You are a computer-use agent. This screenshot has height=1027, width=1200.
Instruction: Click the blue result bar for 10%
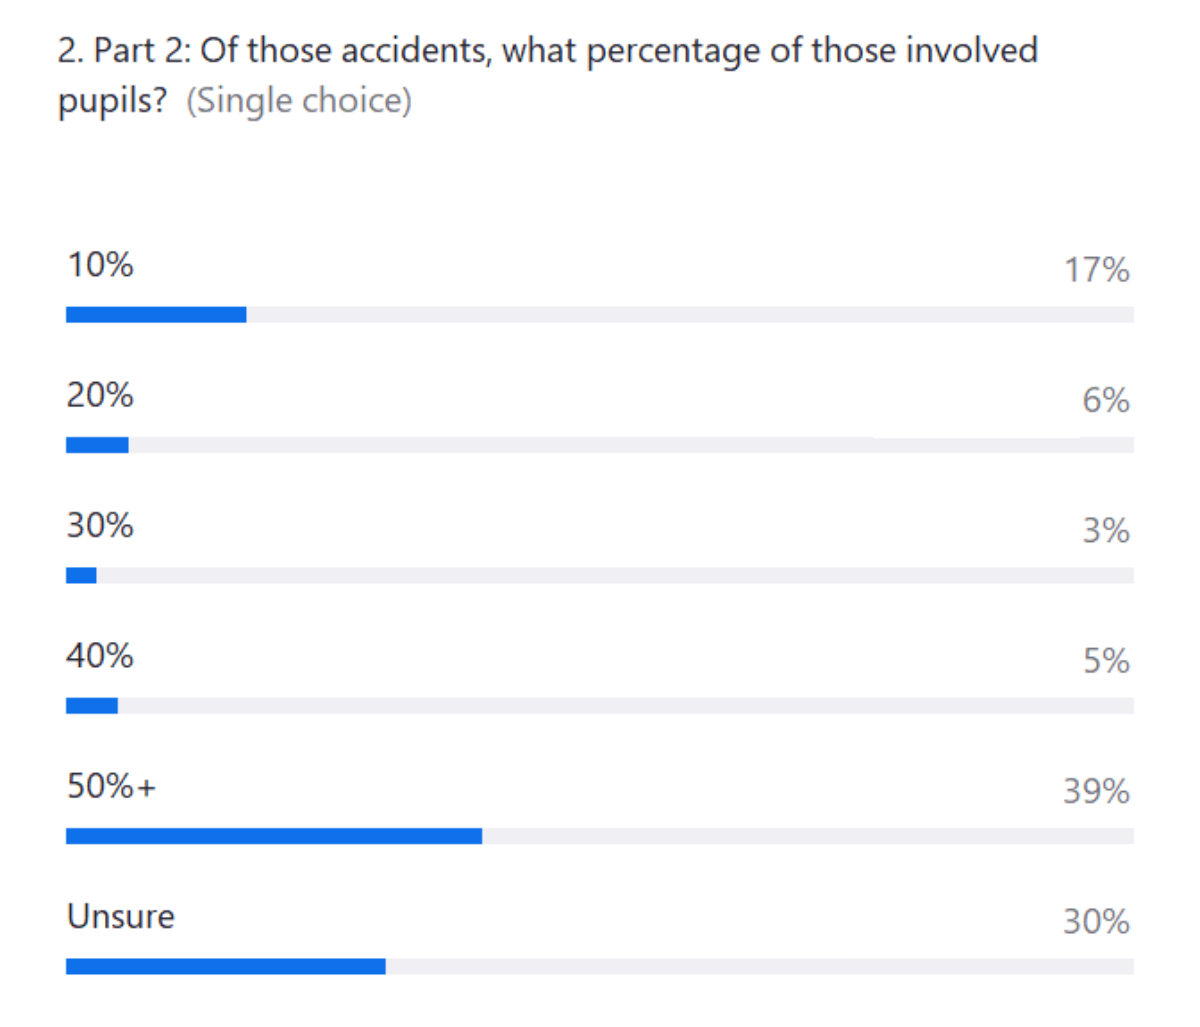pyautogui.click(x=156, y=315)
